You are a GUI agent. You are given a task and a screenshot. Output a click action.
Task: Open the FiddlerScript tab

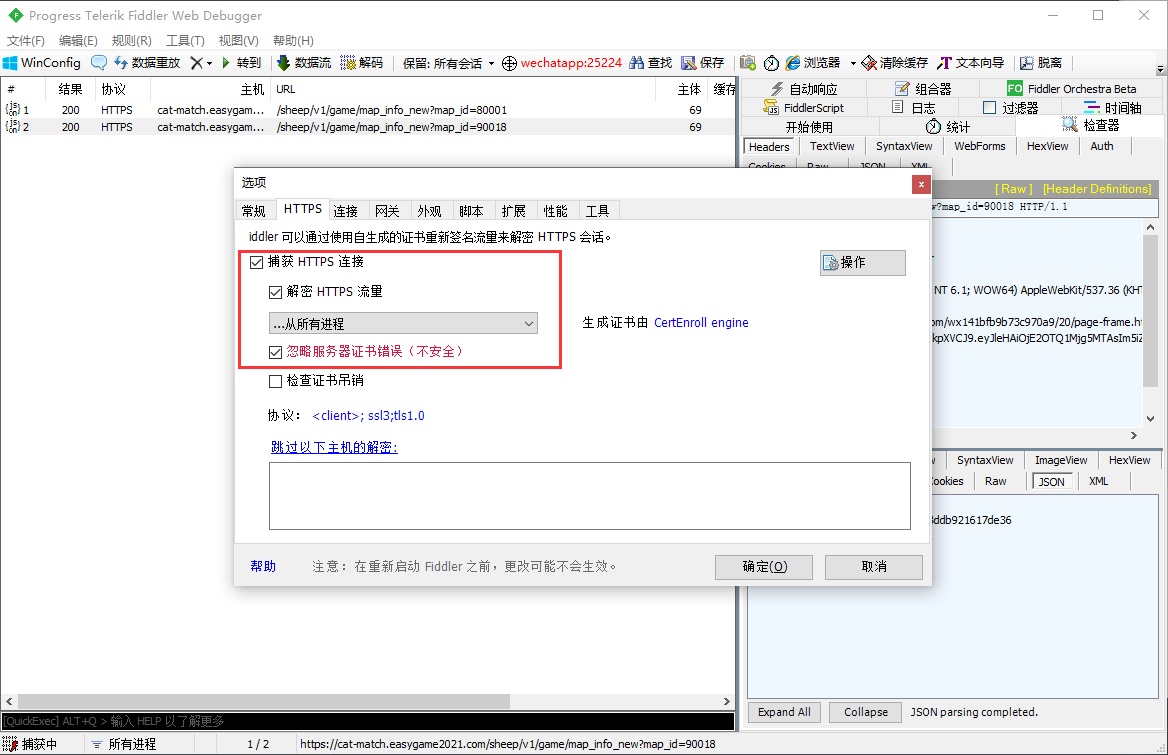tap(804, 108)
